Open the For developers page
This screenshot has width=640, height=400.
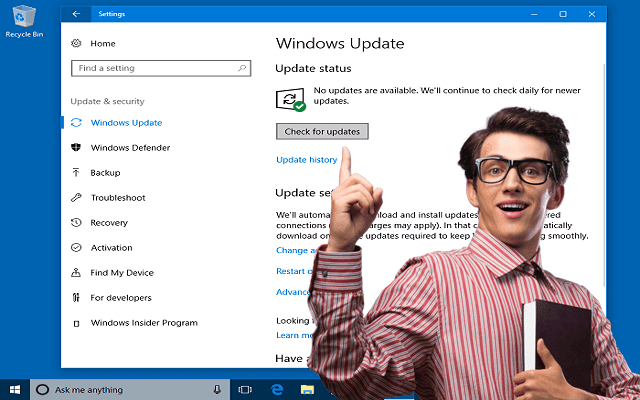[x=121, y=298]
